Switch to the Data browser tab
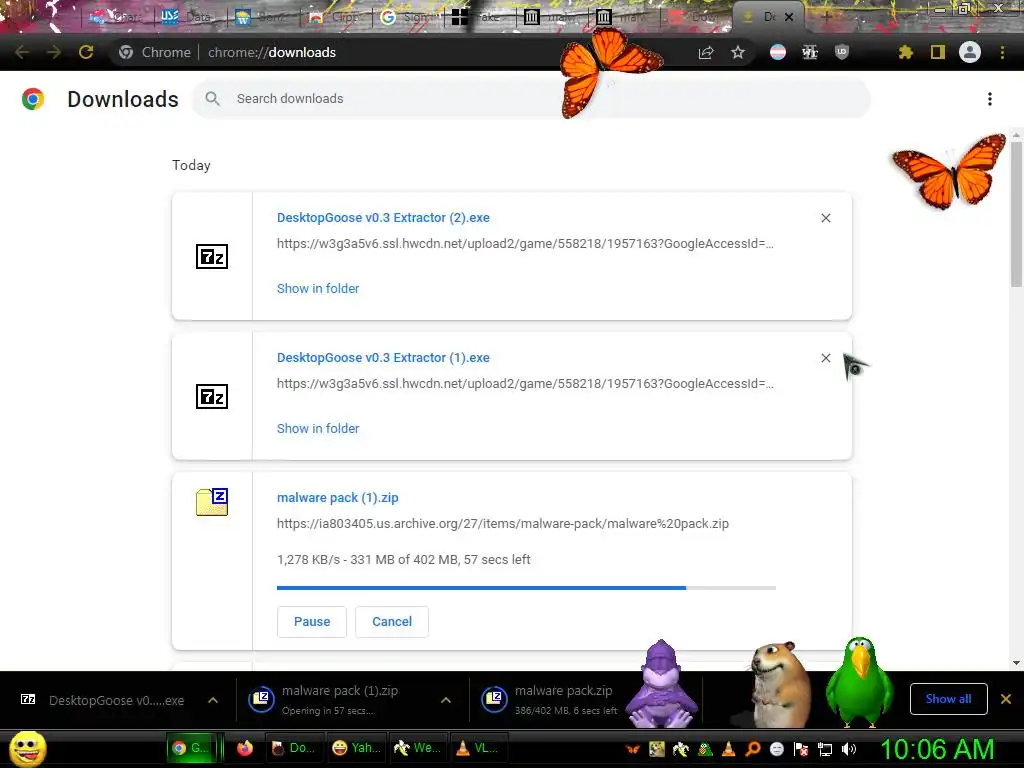Viewport: 1024px width, 768px height. coord(187,17)
